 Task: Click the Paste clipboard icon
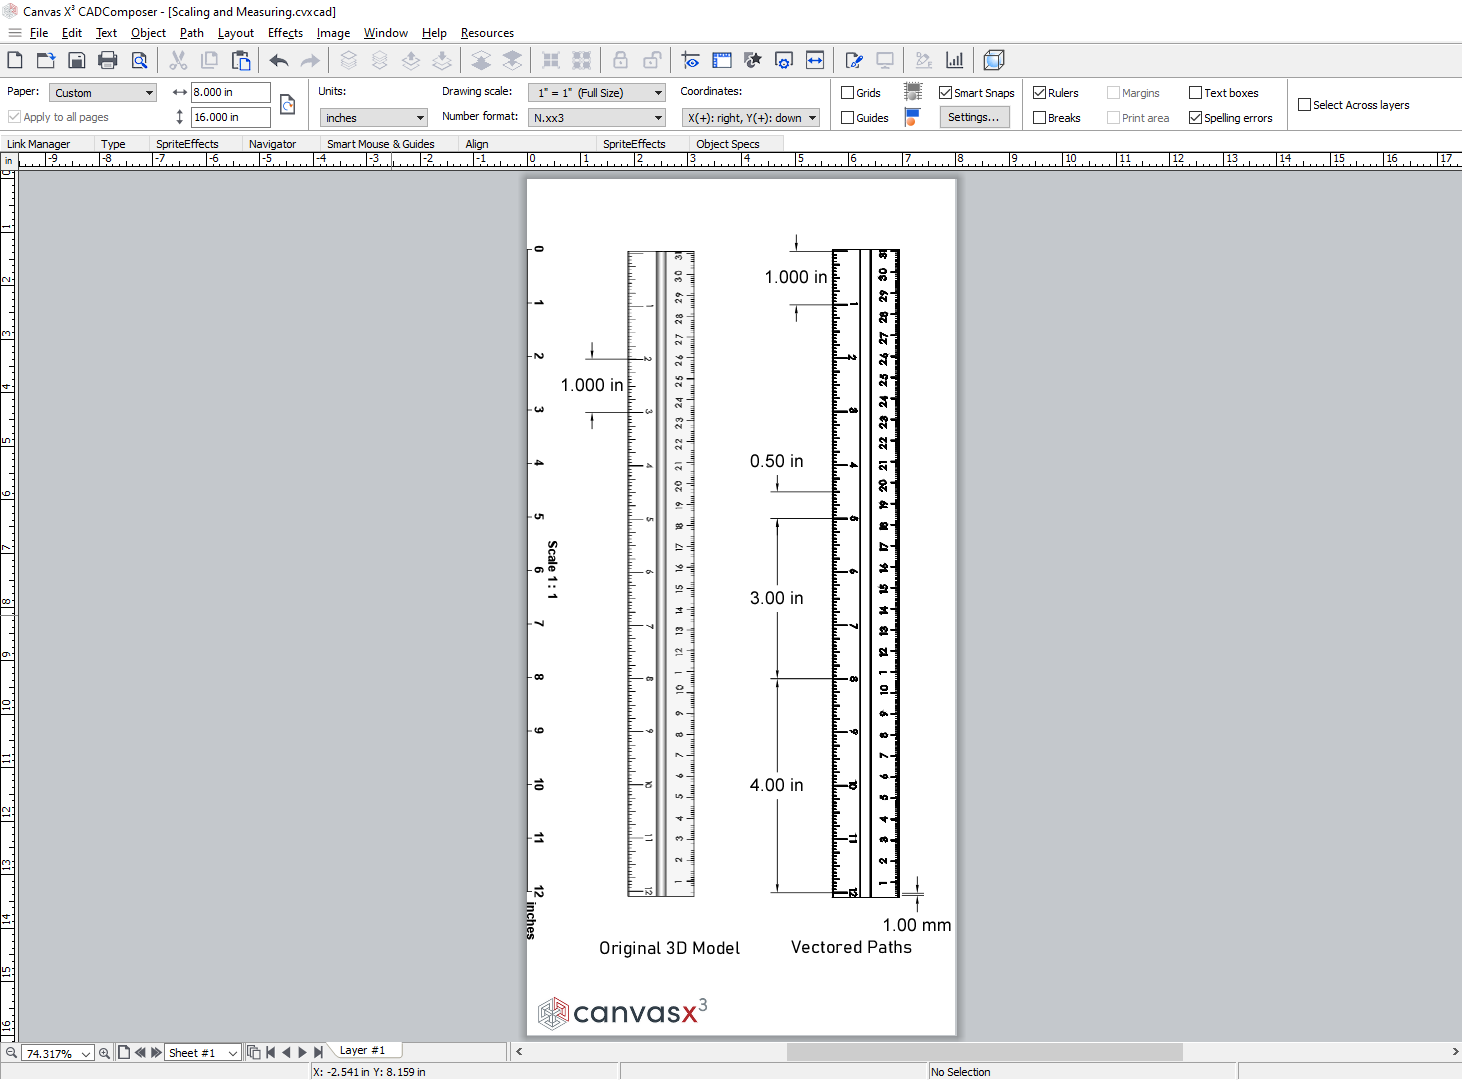coord(241,60)
